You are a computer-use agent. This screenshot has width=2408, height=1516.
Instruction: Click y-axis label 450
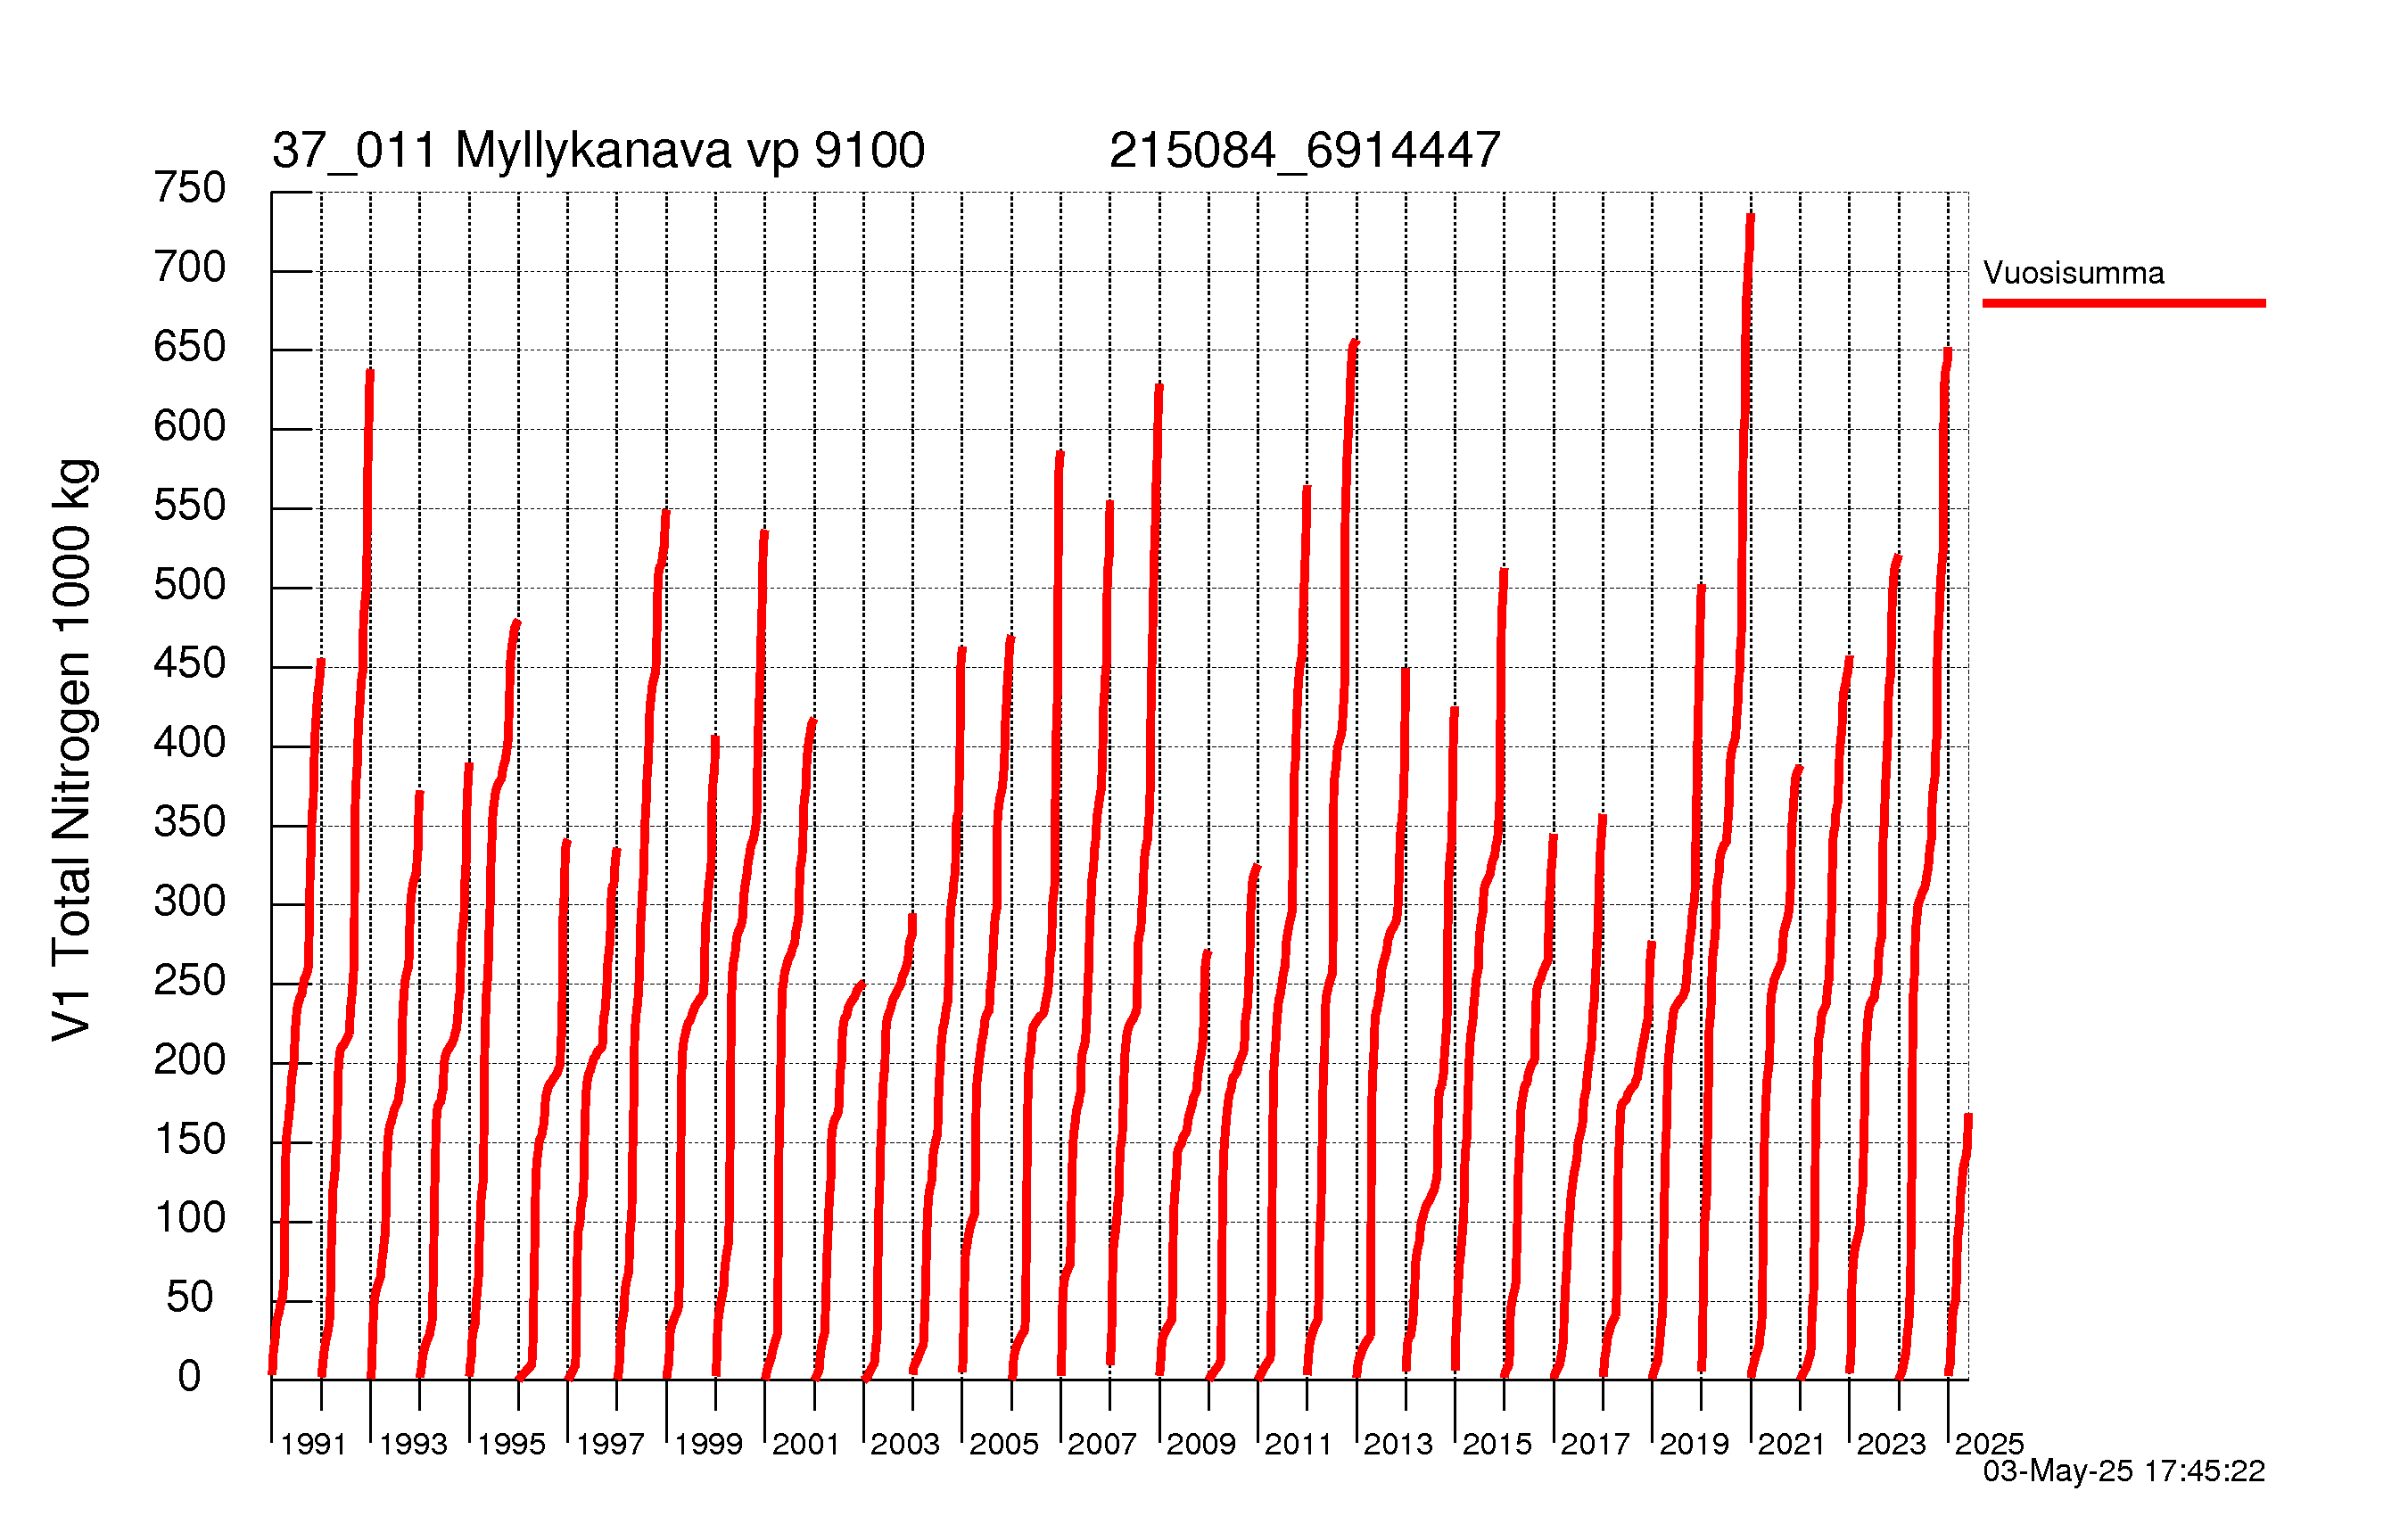[190, 664]
